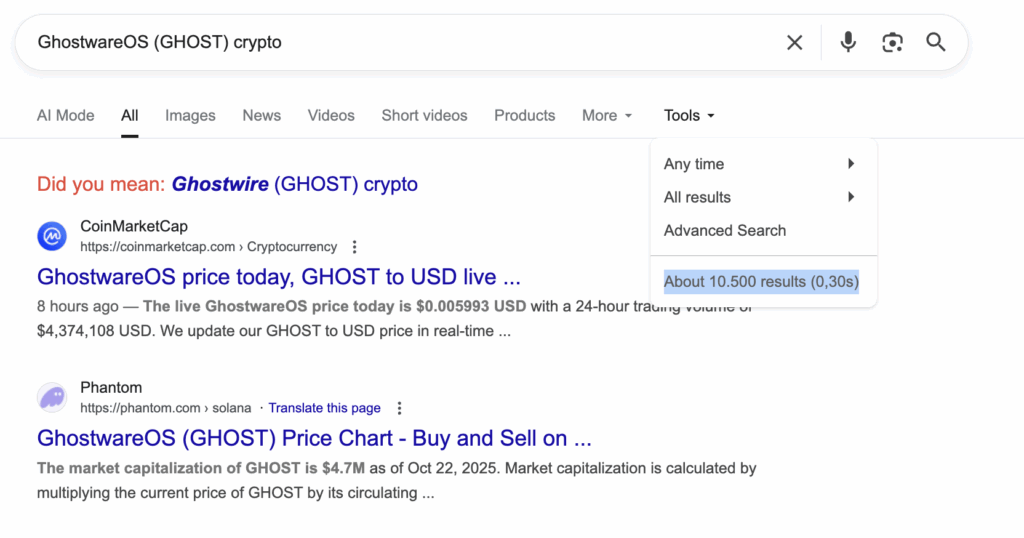Click the Translate this page link
This screenshot has height=538, width=1024.
pos(324,408)
